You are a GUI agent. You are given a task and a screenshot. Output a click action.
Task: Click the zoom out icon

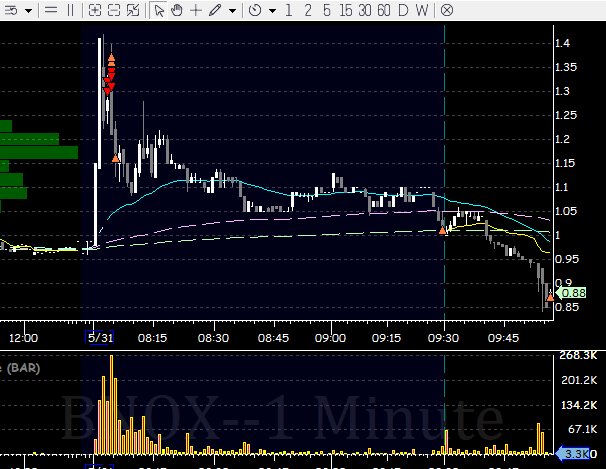pos(114,10)
